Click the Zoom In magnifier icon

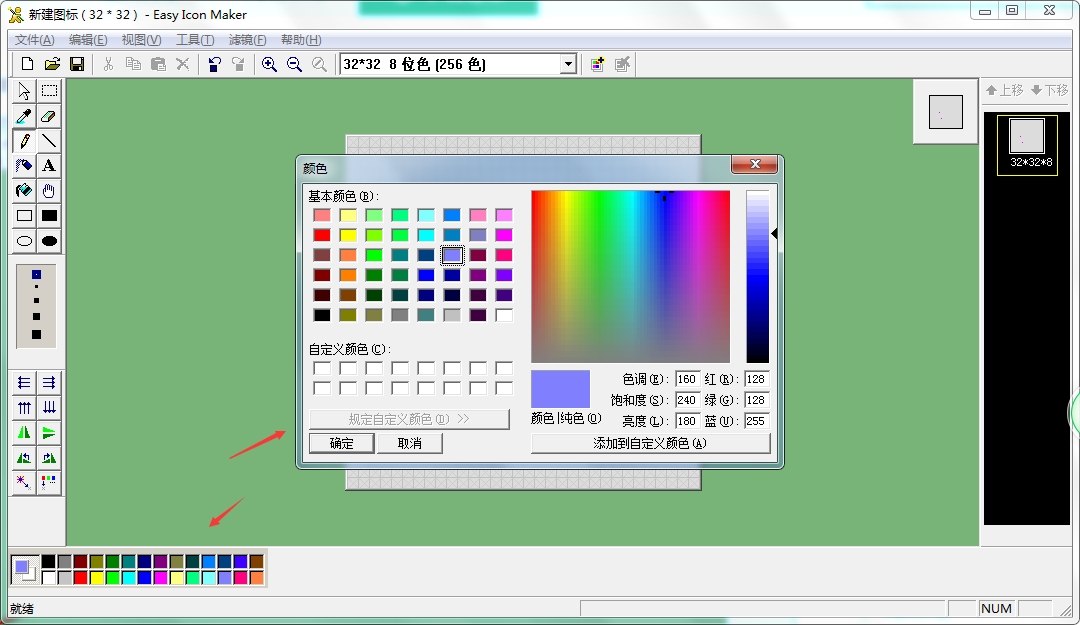pos(269,64)
